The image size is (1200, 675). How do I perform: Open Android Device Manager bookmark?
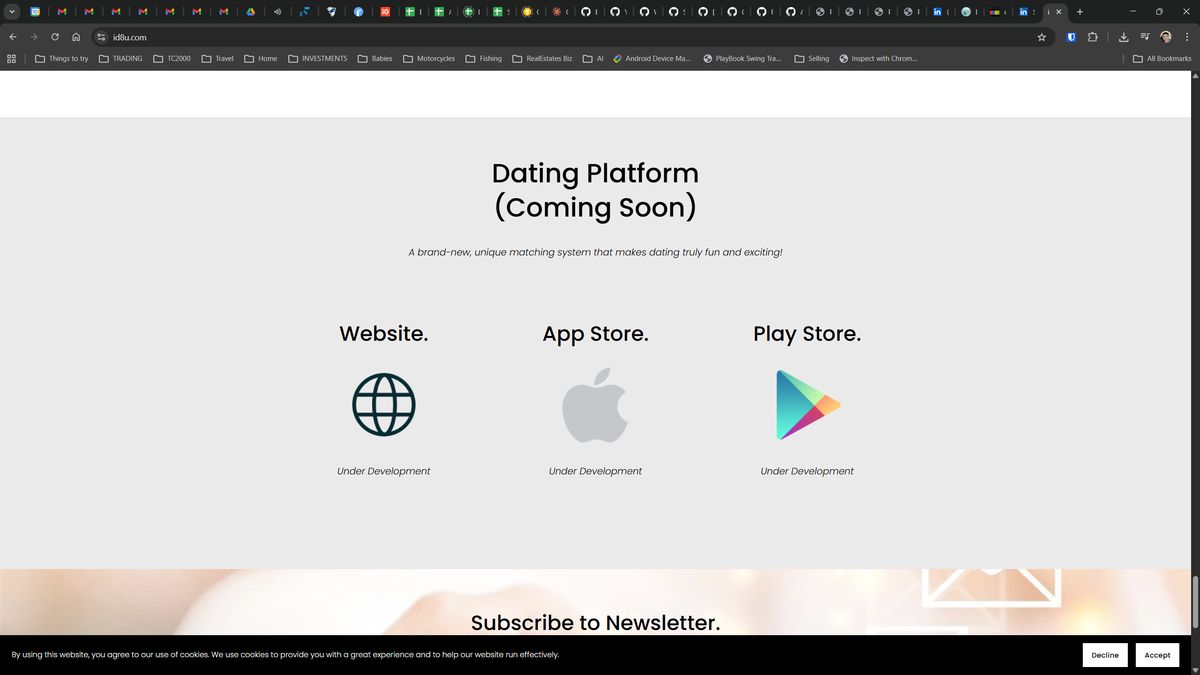[652, 59]
